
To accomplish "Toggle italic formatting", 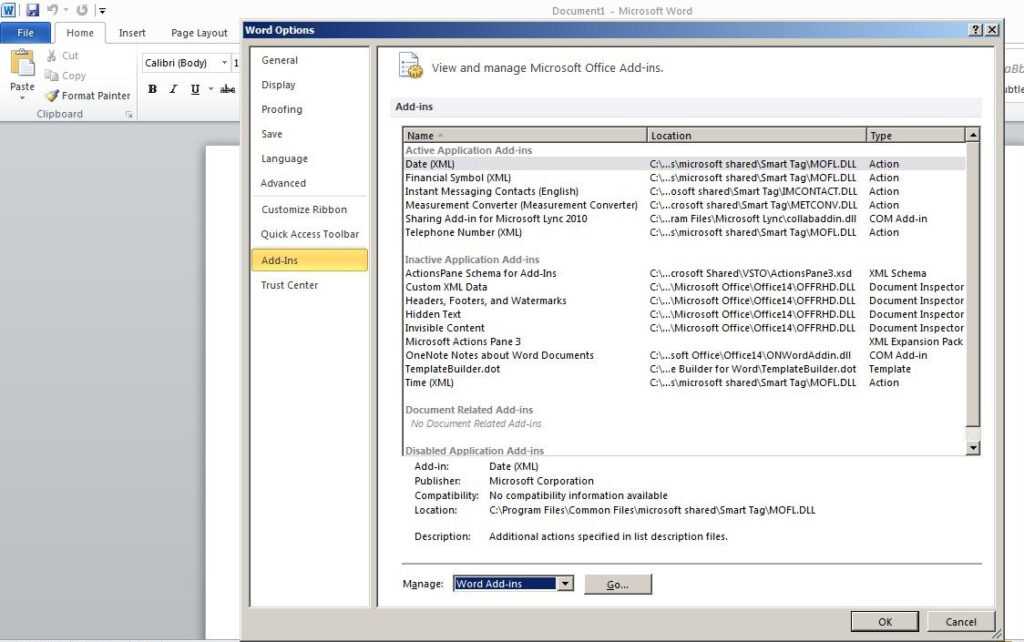I will coord(170,89).
